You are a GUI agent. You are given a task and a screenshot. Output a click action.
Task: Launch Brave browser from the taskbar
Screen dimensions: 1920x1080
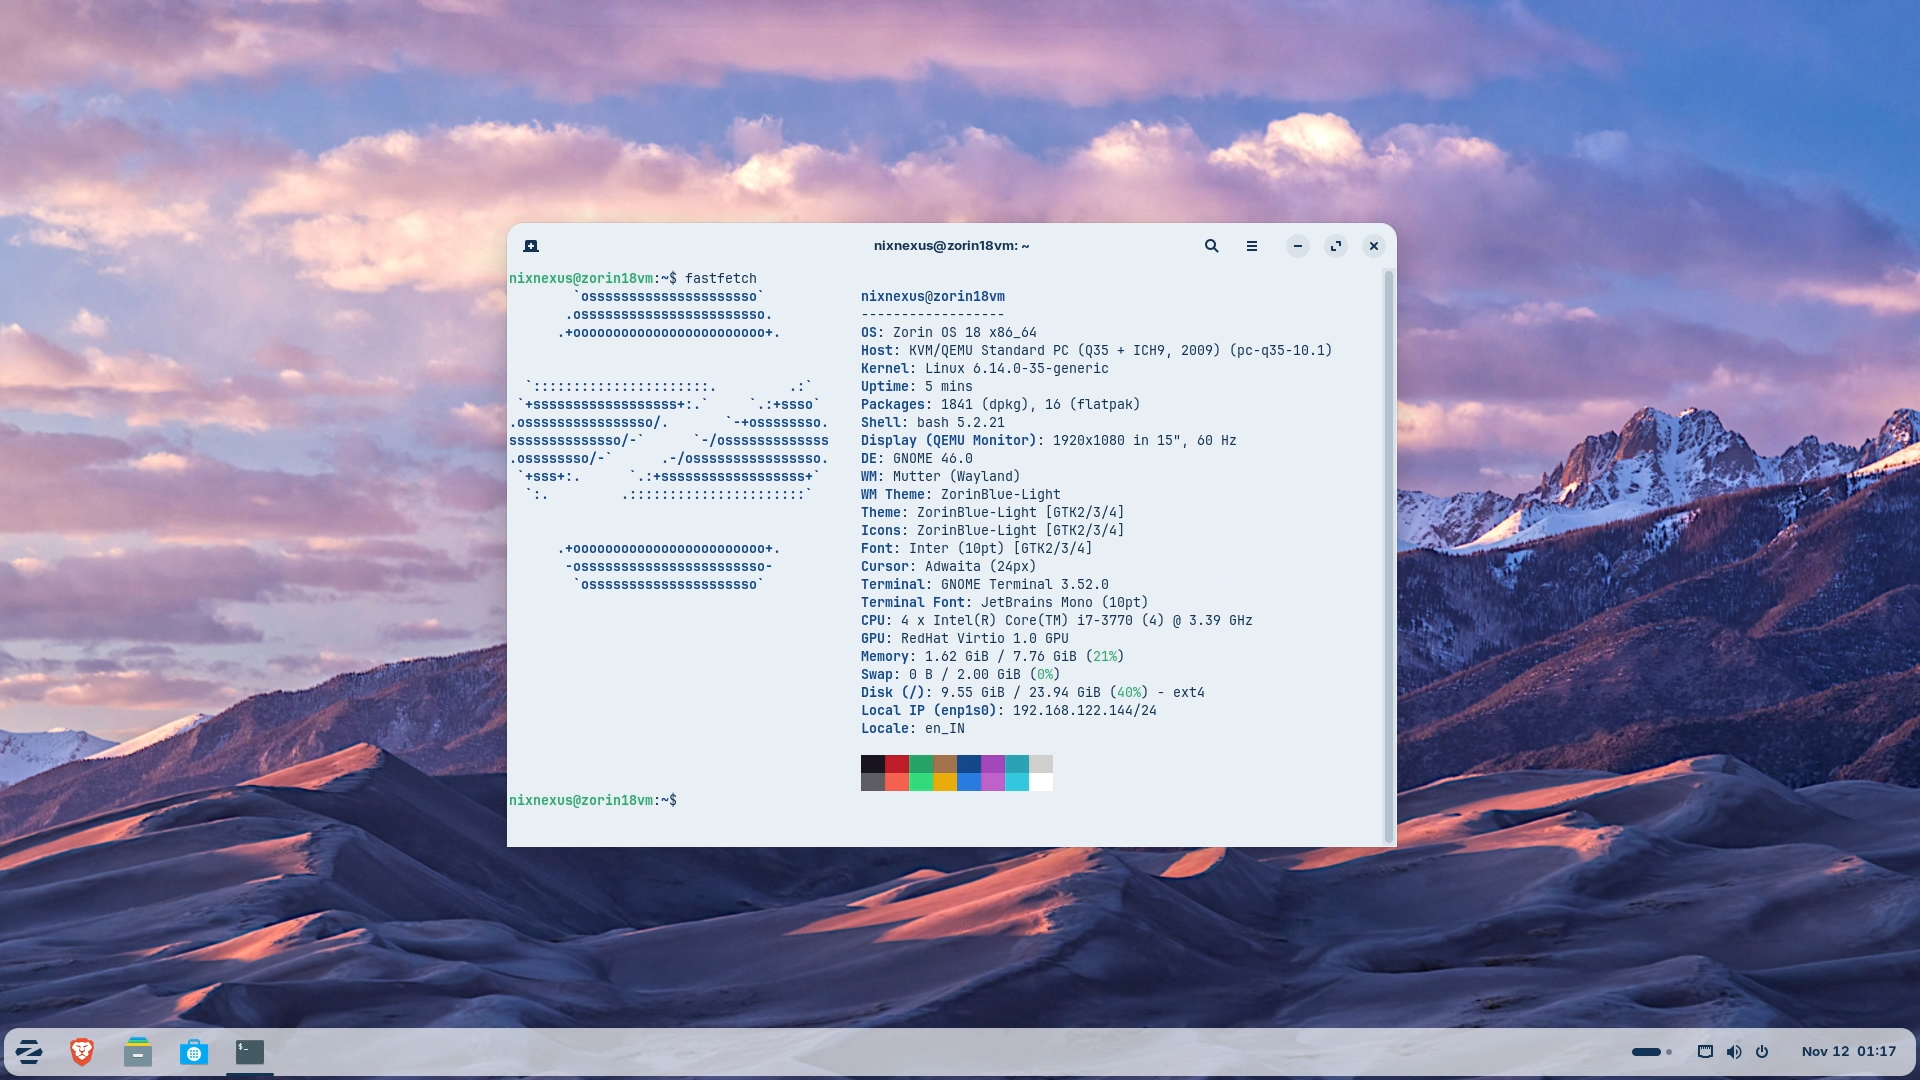(x=82, y=1051)
